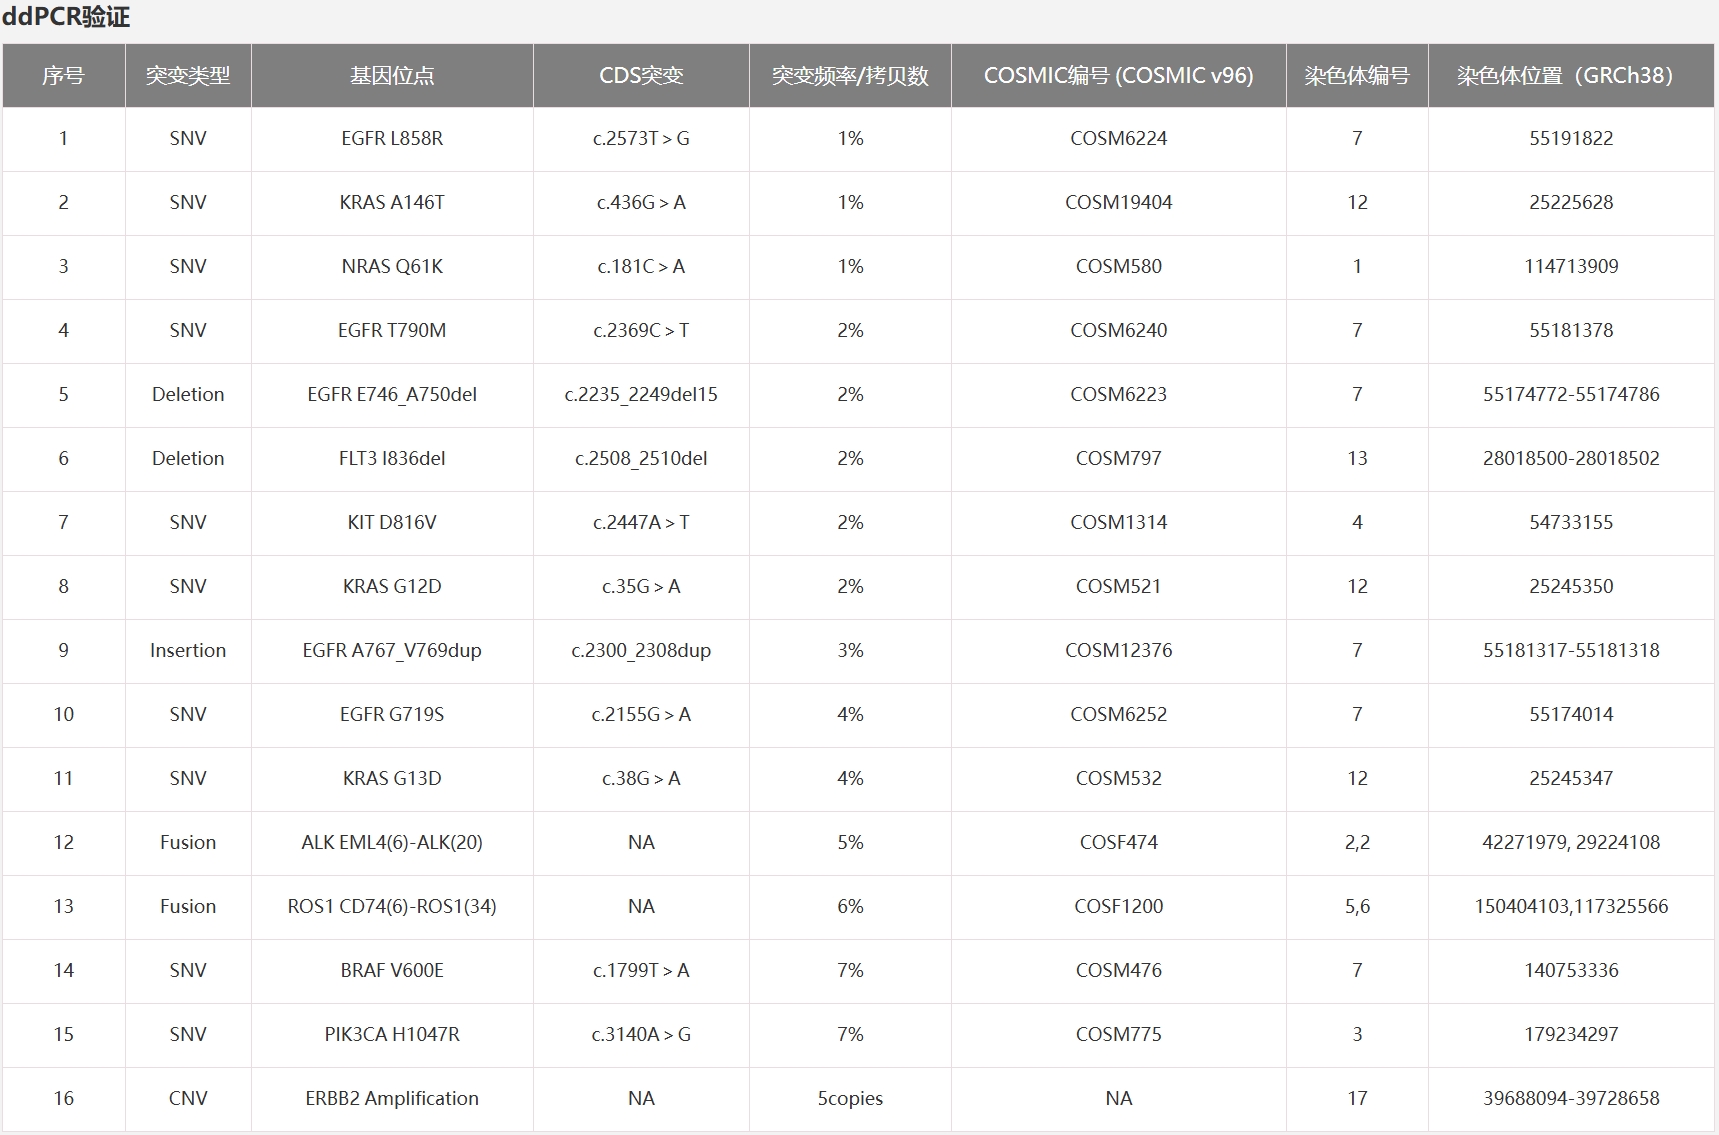This screenshot has height=1135, width=1719.
Task: Select the COSMIC编号 (COSMIC v96) header cell
Action: tap(1118, 75)
